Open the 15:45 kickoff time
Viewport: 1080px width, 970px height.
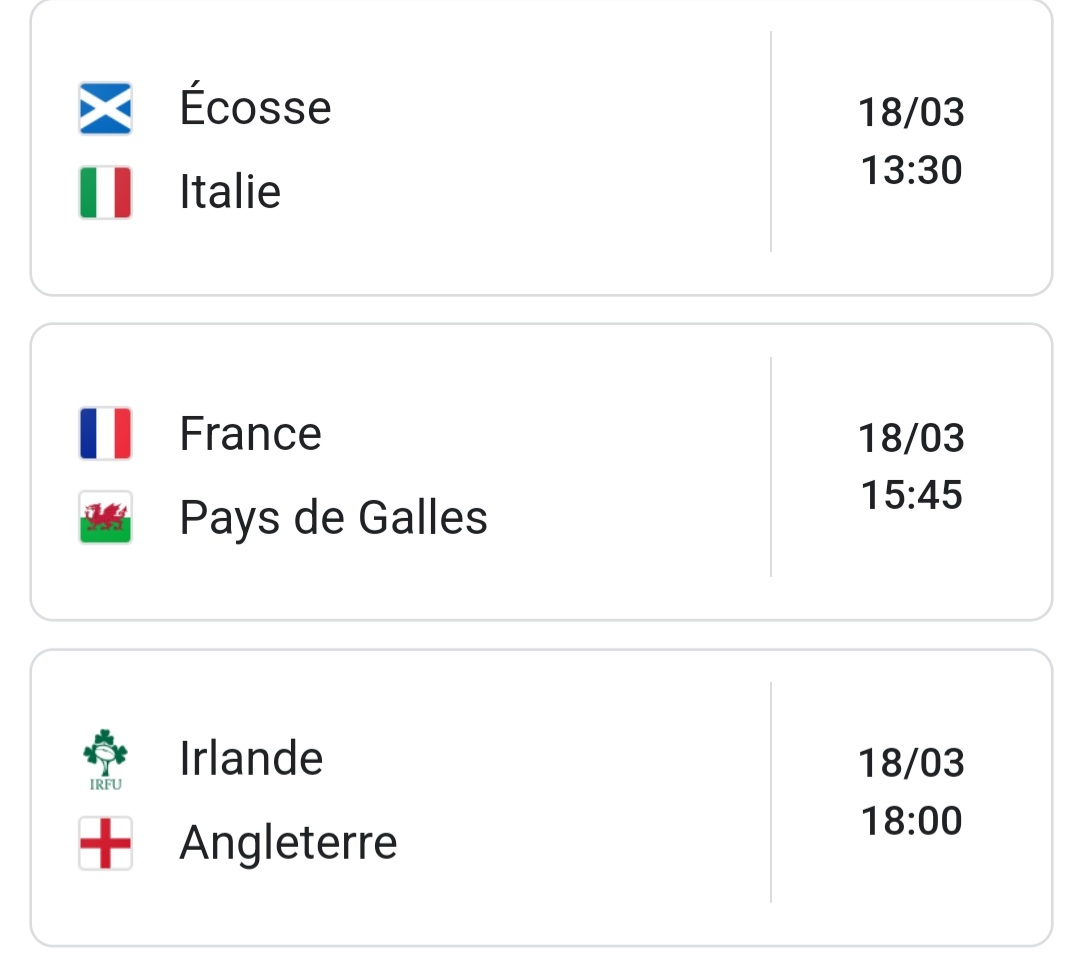point(911,495)
